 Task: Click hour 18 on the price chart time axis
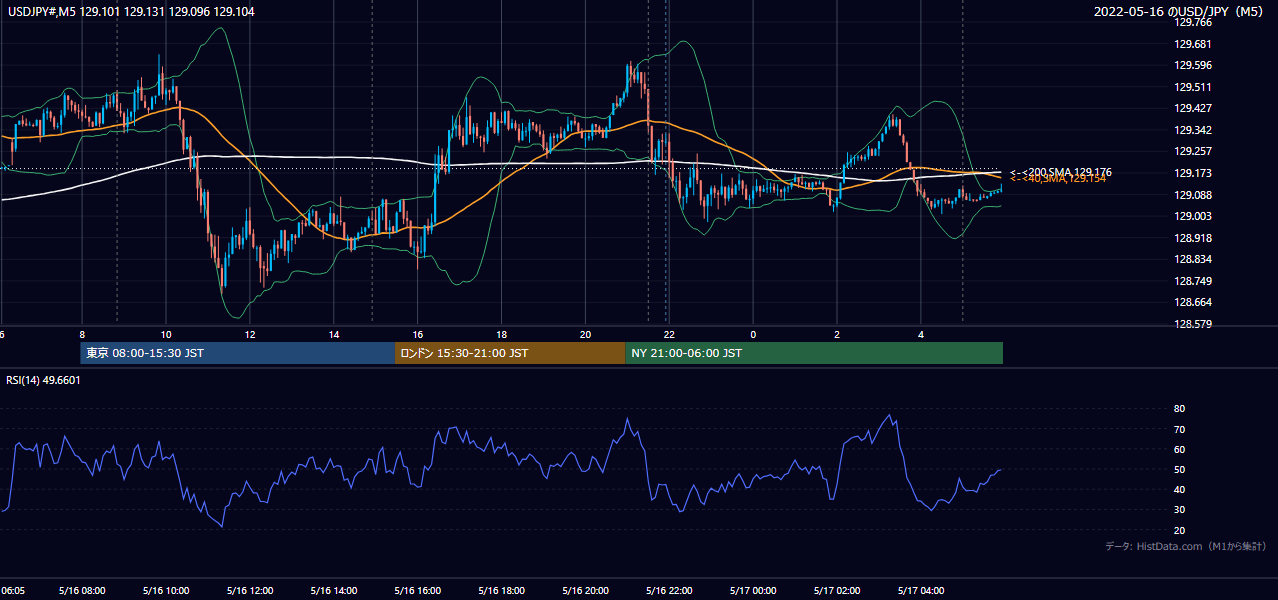click(x=502, y=334)
